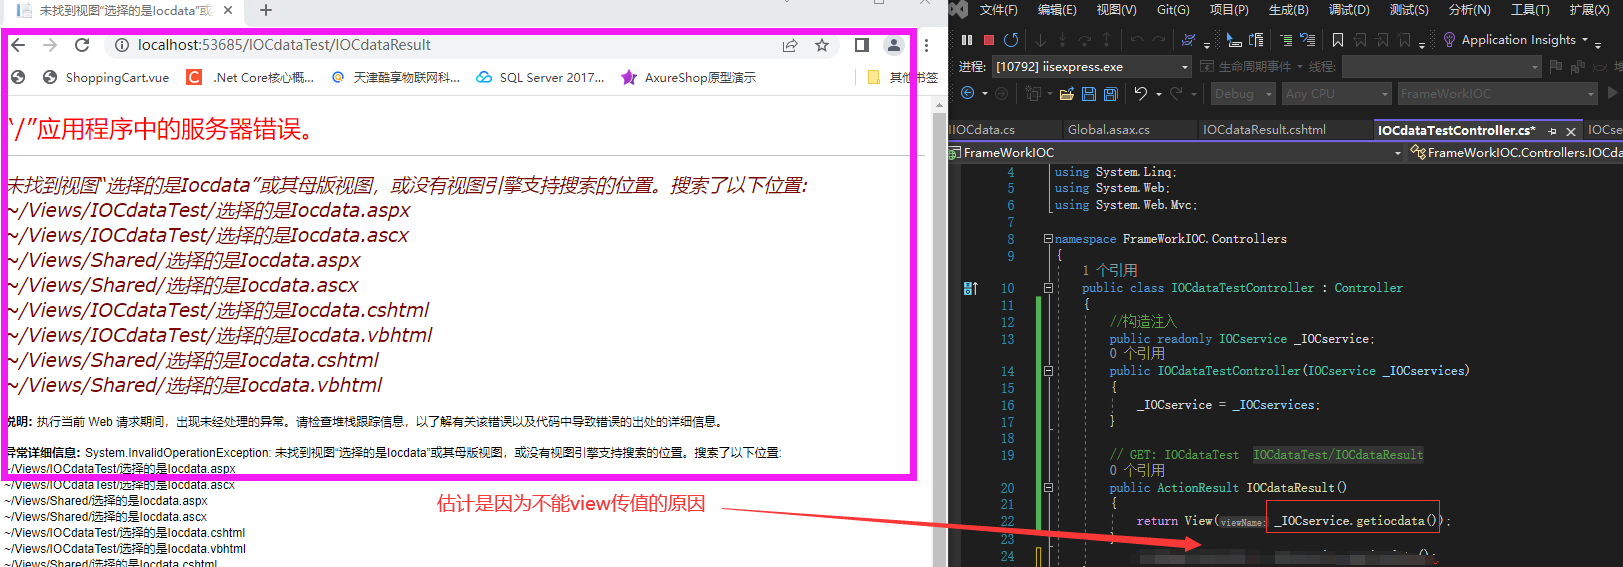1623x567 pixels.
Task: Open Chrome three-dot menu
Action: tap(926, 45)
